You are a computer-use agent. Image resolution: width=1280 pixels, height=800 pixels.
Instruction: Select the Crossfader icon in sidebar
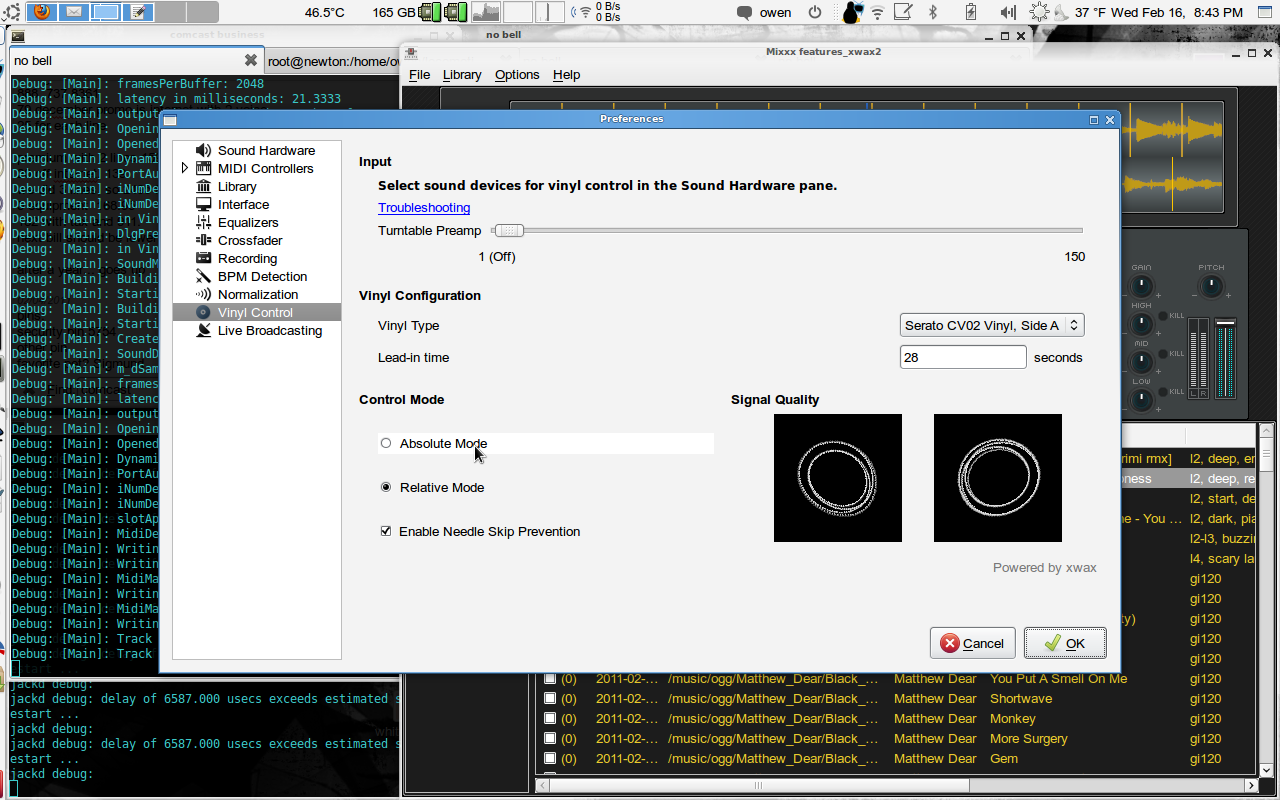tap(203, 240)
